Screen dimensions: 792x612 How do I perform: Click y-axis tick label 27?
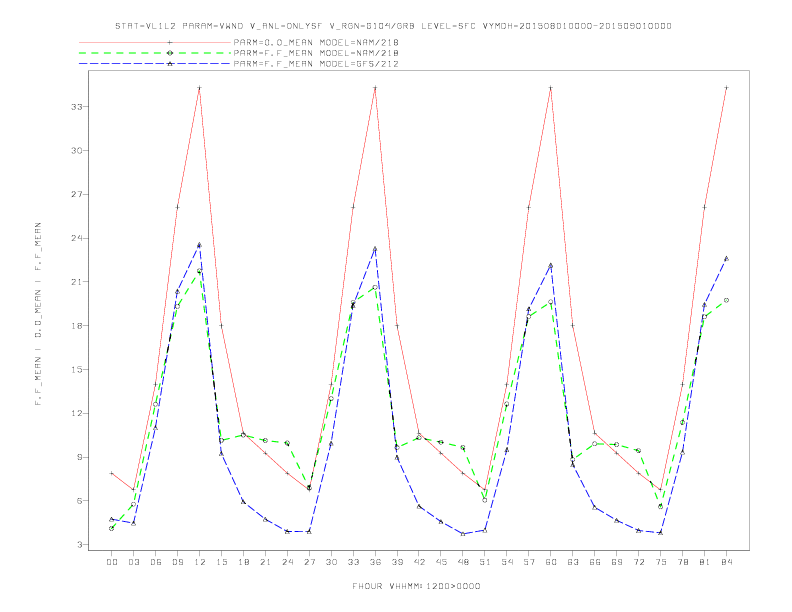point(77,194)
